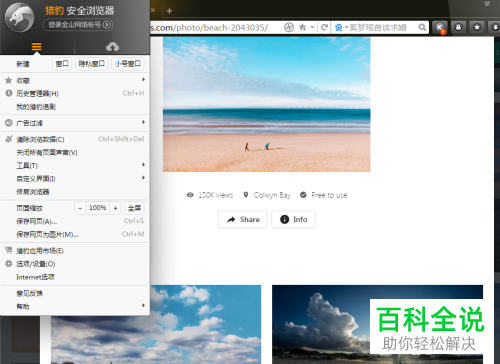Click the K toolbar icon with orange badge
This screenshot has width=500, height=364.
(x=440, y=28)
